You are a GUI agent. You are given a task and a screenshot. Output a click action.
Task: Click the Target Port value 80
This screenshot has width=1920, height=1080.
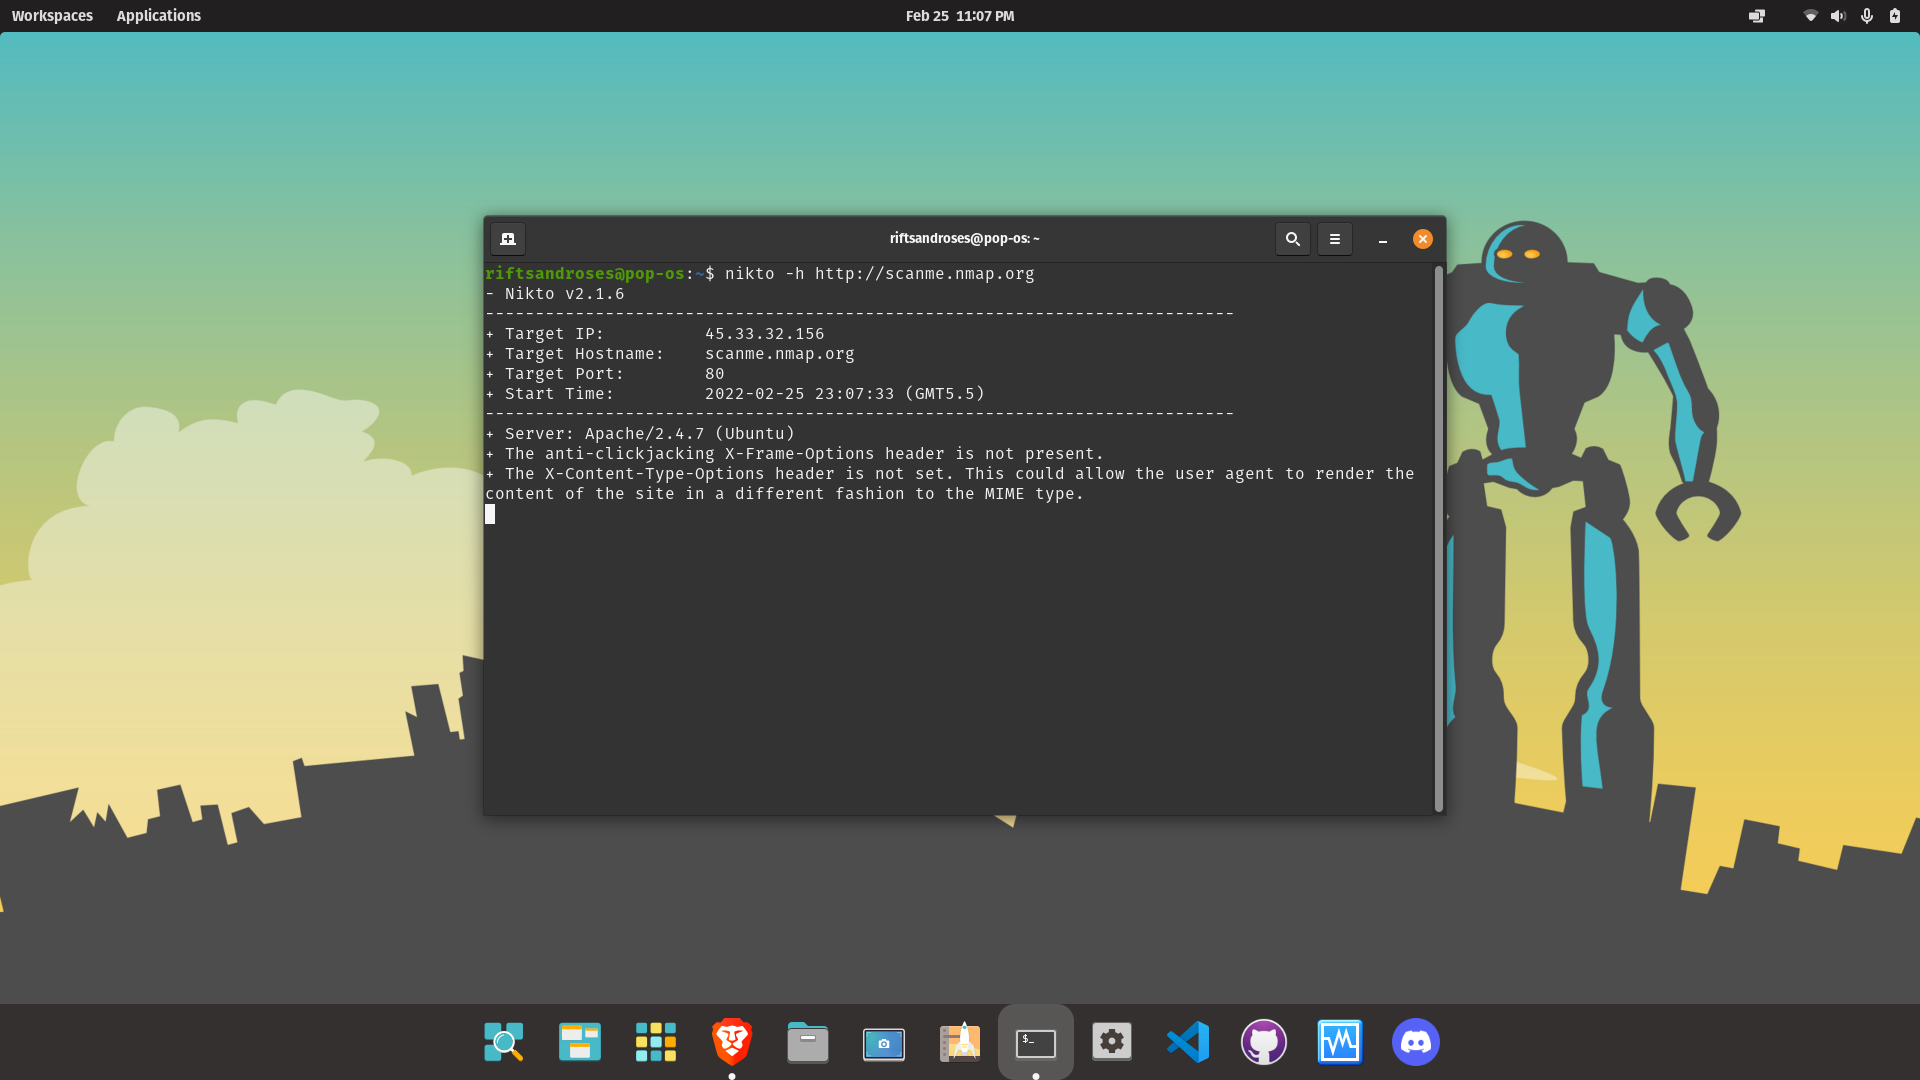(715, 374)
